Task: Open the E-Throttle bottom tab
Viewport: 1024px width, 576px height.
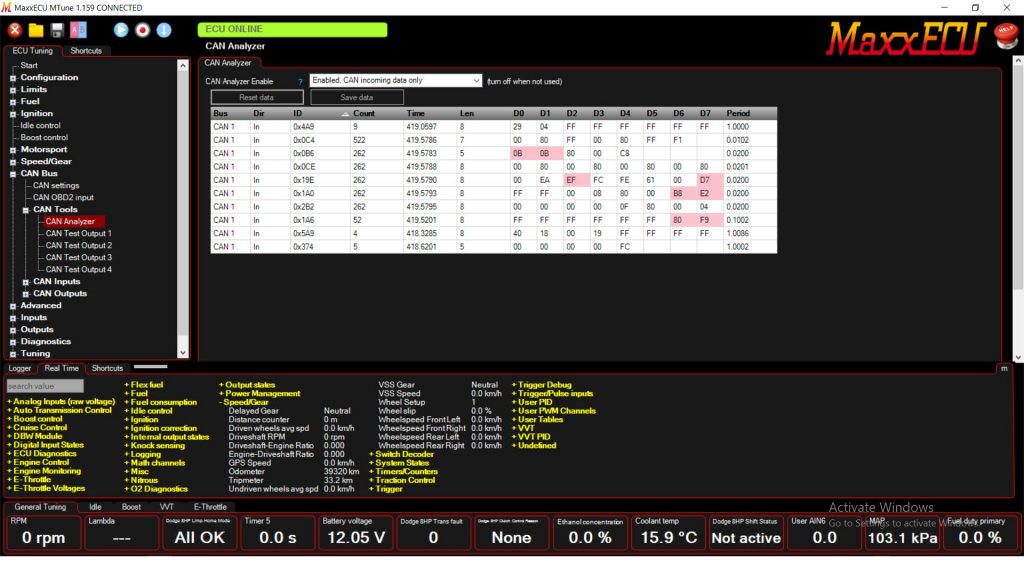Action: [210, 507]
